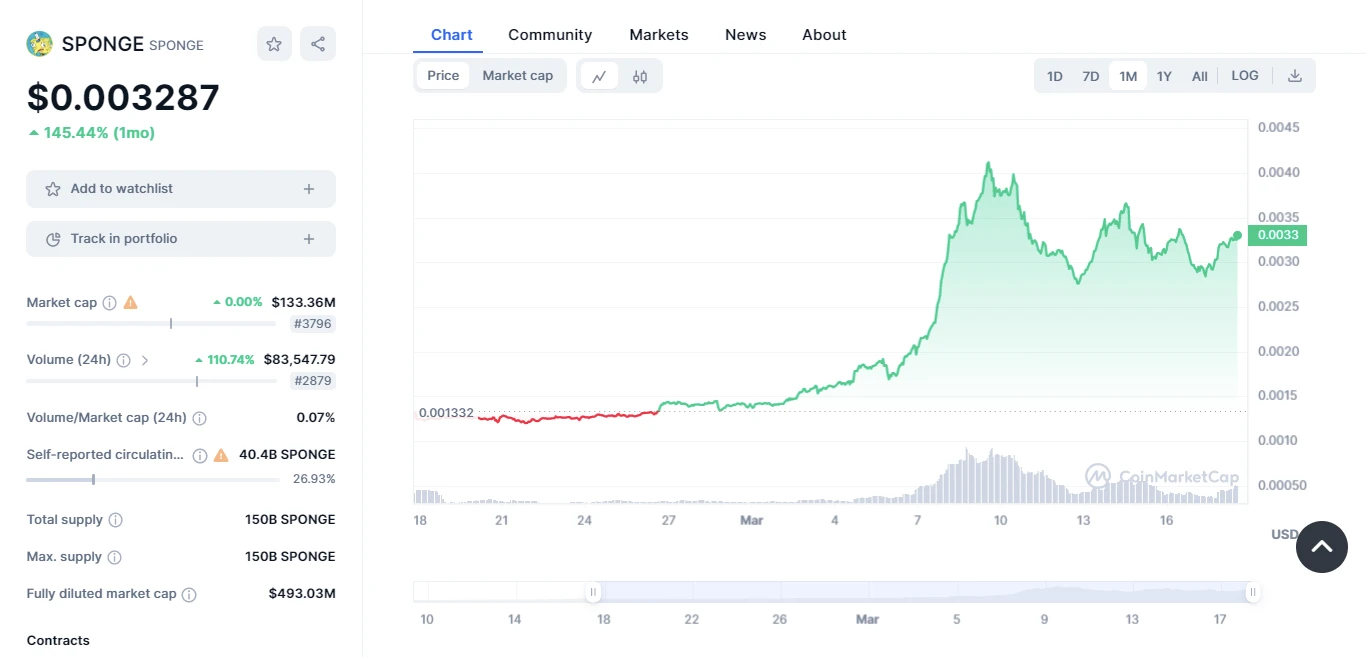This screenshot has width=1366, height=657.
Task: Click the 0.07% Volume/Market cap value
Action: (x=316, y=418)
